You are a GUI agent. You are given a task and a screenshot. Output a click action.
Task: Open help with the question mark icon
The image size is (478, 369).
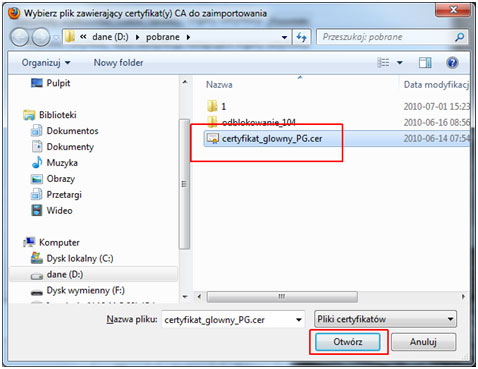tap(452, 63)
